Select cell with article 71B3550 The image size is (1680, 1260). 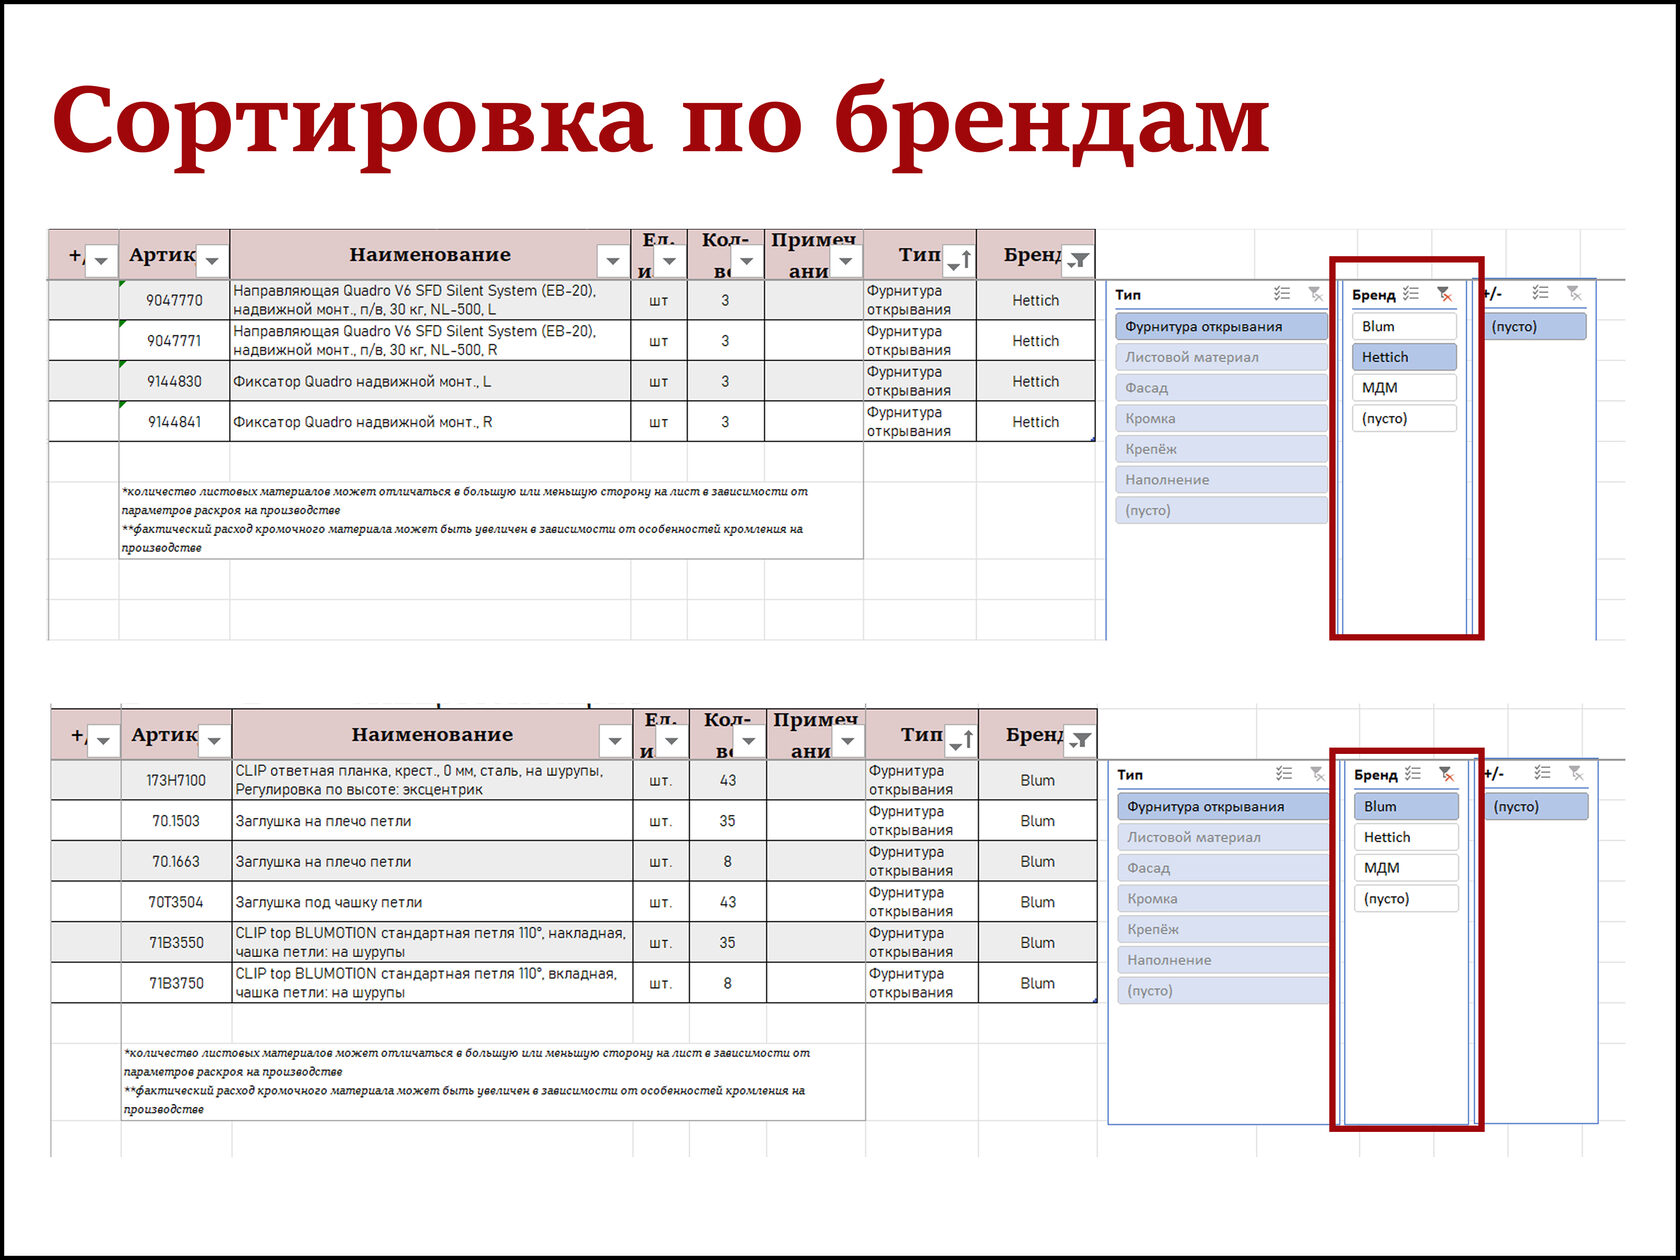point(176,942)
